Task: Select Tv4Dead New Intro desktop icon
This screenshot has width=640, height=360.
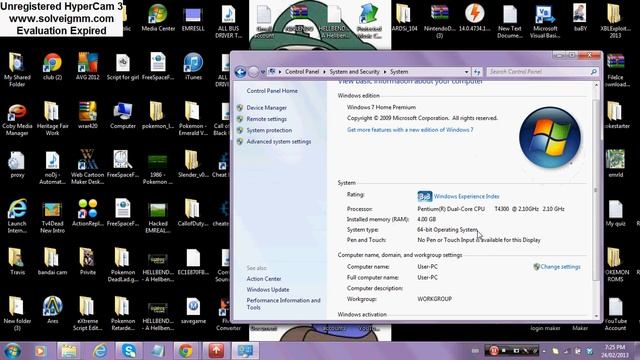Action: click(52, 216)
